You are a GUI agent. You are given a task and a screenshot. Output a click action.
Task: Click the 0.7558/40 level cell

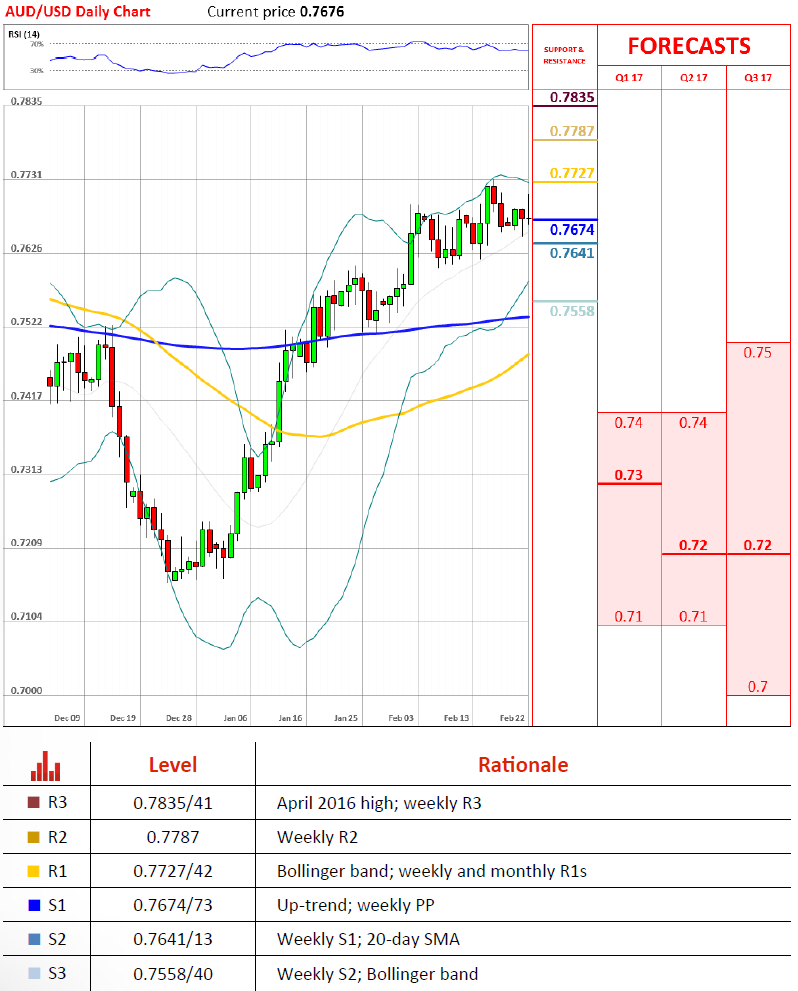click(172, 973)
